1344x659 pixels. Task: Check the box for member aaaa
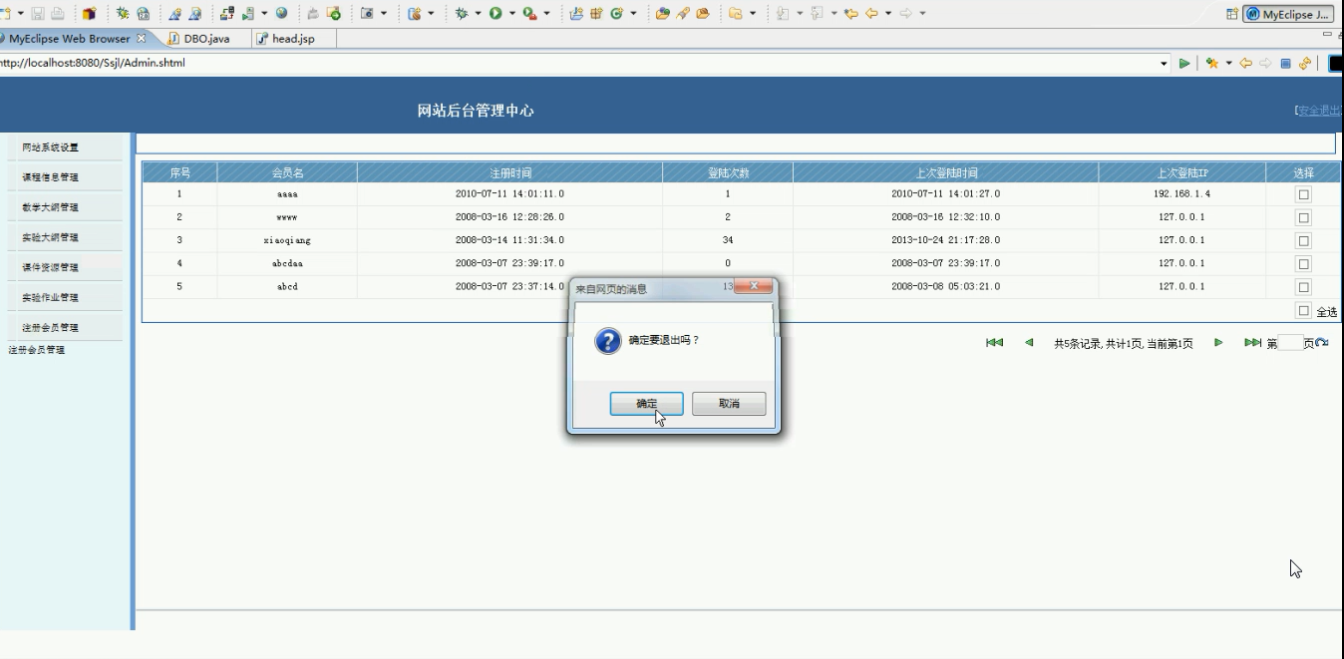pyautogui.click(x=1304, y=194)
